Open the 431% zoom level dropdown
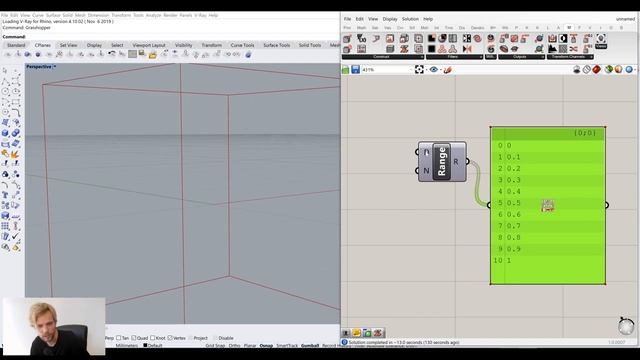Screen dimensions: 640x360 [x=410, y=70]
